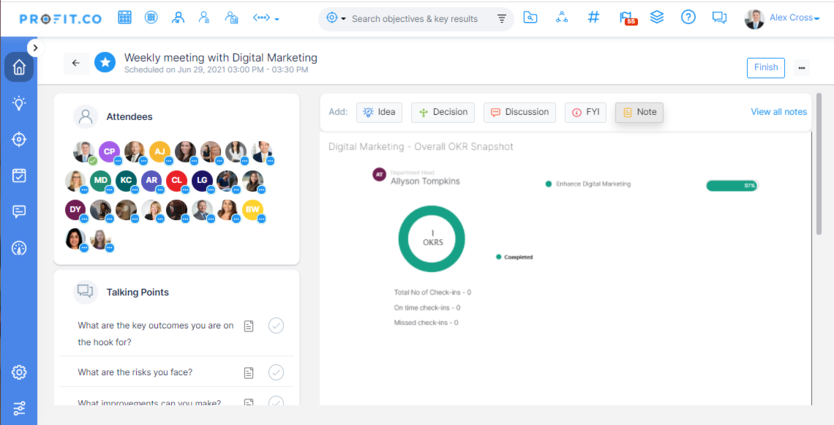834x425 pixels.
Task: Open the help question mark icon
Action: (688, 18)
